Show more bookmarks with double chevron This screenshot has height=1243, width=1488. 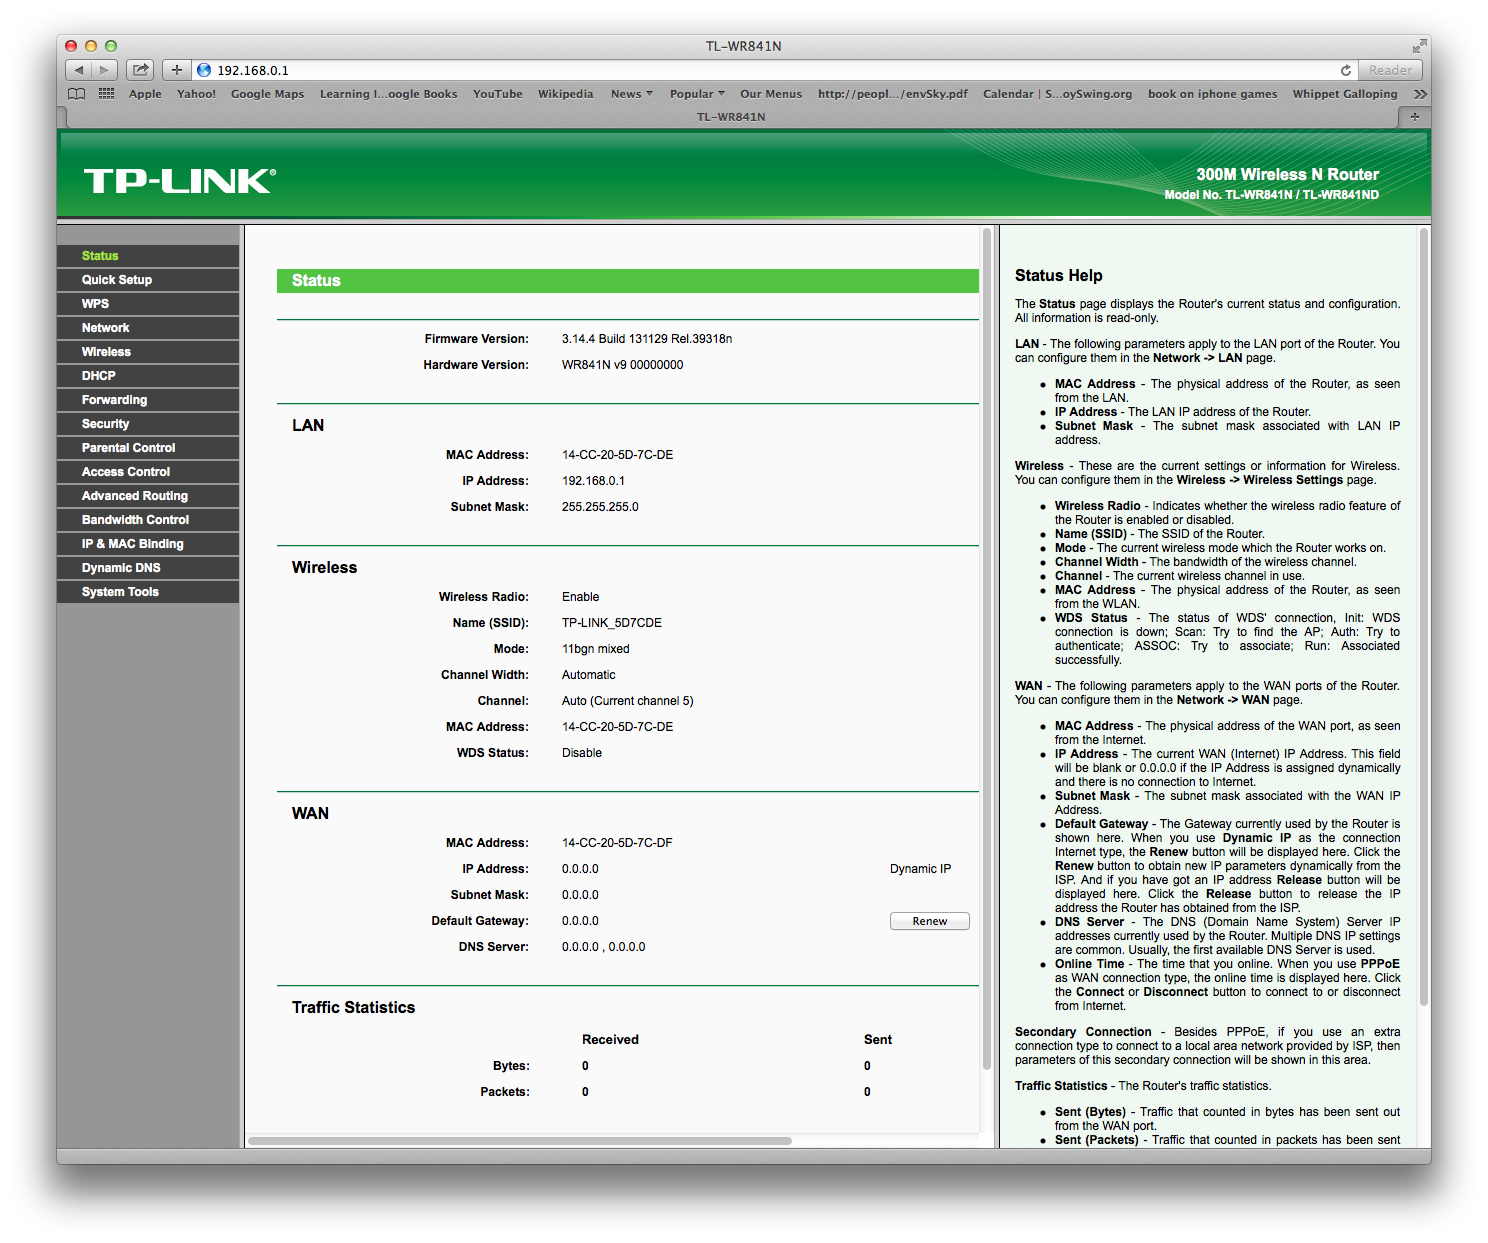[1420, 94]
